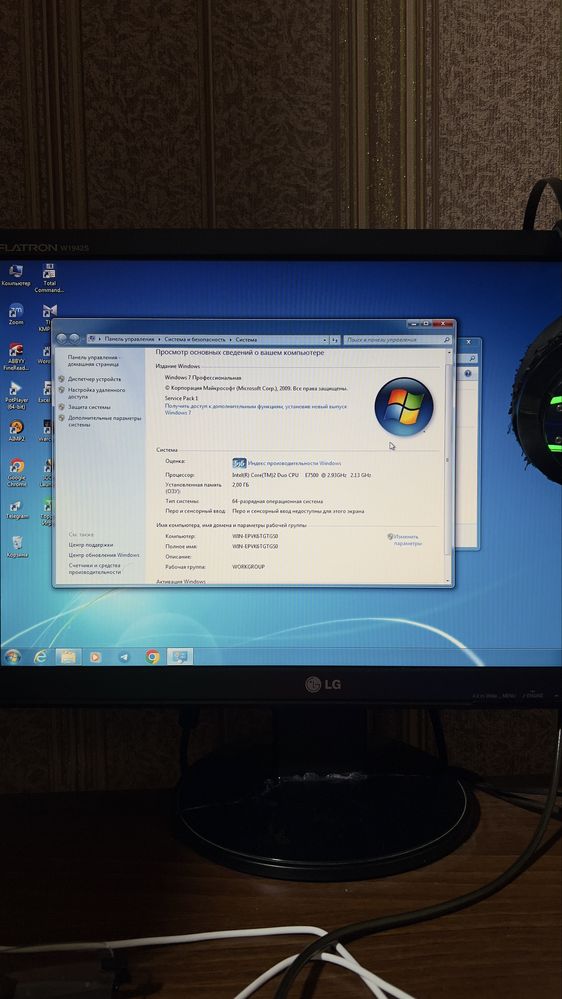This screenshot has width=562, height=999.
Task: Open the Корзина recycle bin icon
Action: (x=18, y=547)
